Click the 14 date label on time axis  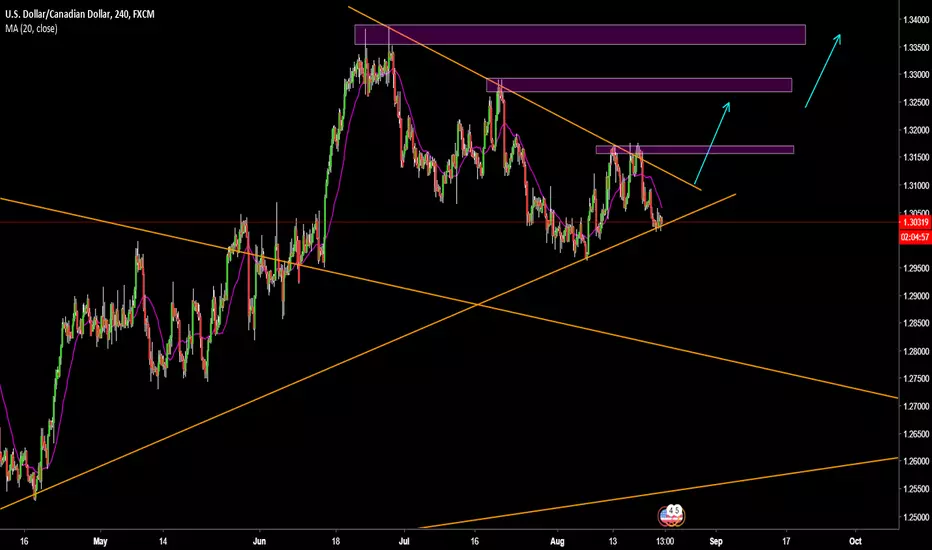click(163, 542)
